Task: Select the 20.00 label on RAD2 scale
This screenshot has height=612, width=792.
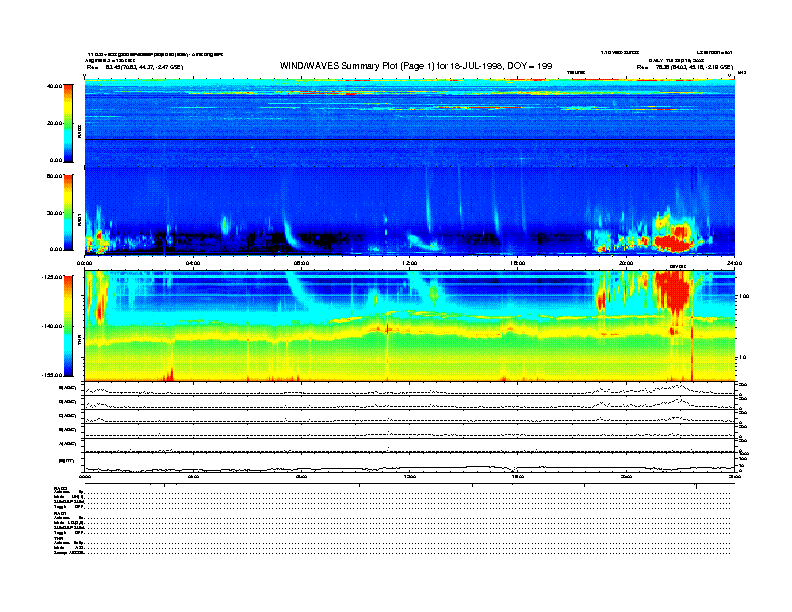Action: 54,123
